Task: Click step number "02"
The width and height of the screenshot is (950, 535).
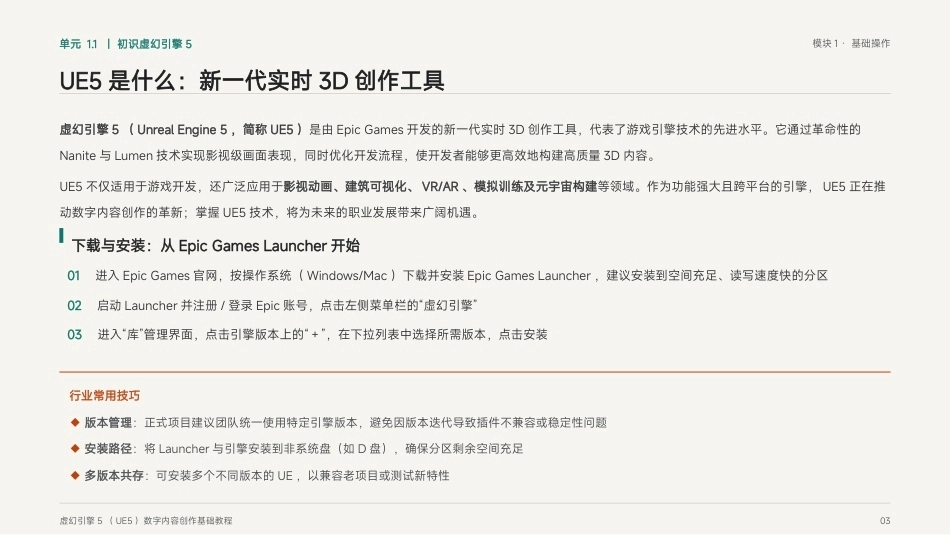Action: tap(75, 305)
